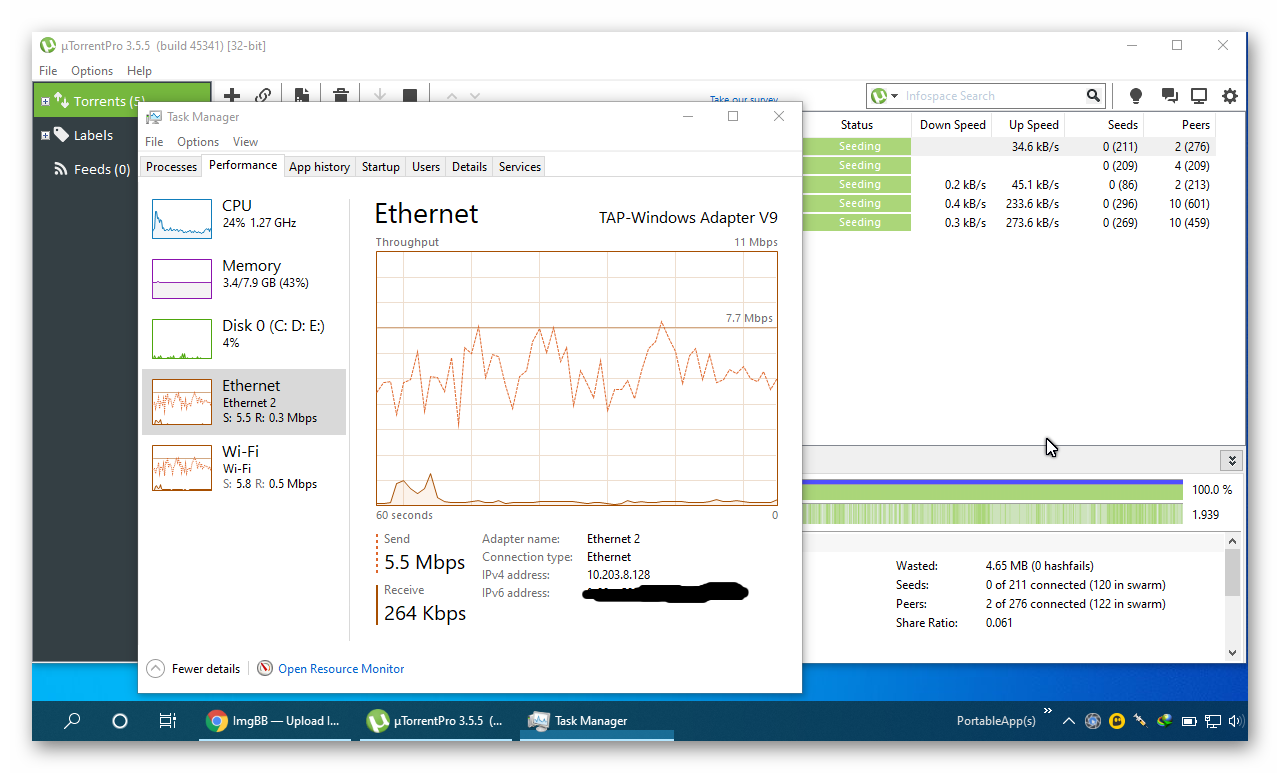Image resolution: width=1280 pixels, height=773 pixels.
Task: Click the torrent availability bar showing 1.939
Action: click(992, 514)
